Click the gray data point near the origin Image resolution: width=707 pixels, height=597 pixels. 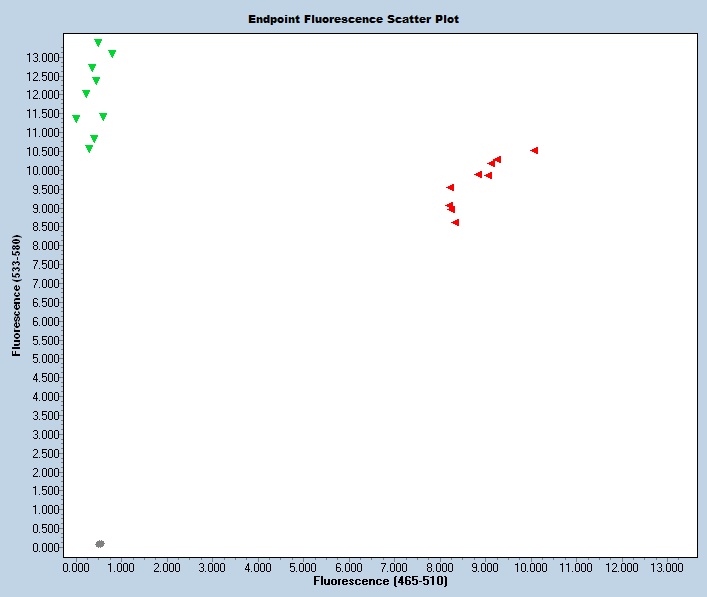pos(100,544)
